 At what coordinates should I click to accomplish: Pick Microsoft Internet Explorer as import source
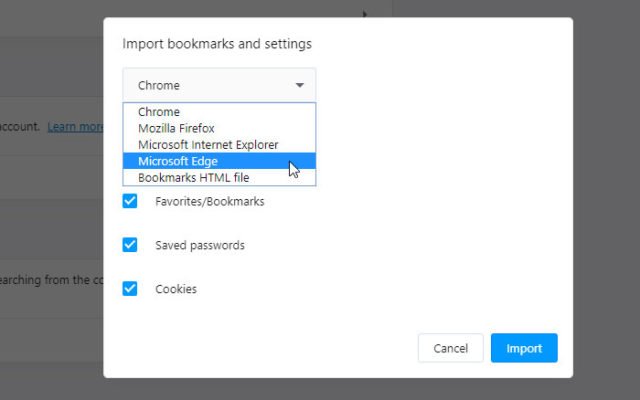208,145
